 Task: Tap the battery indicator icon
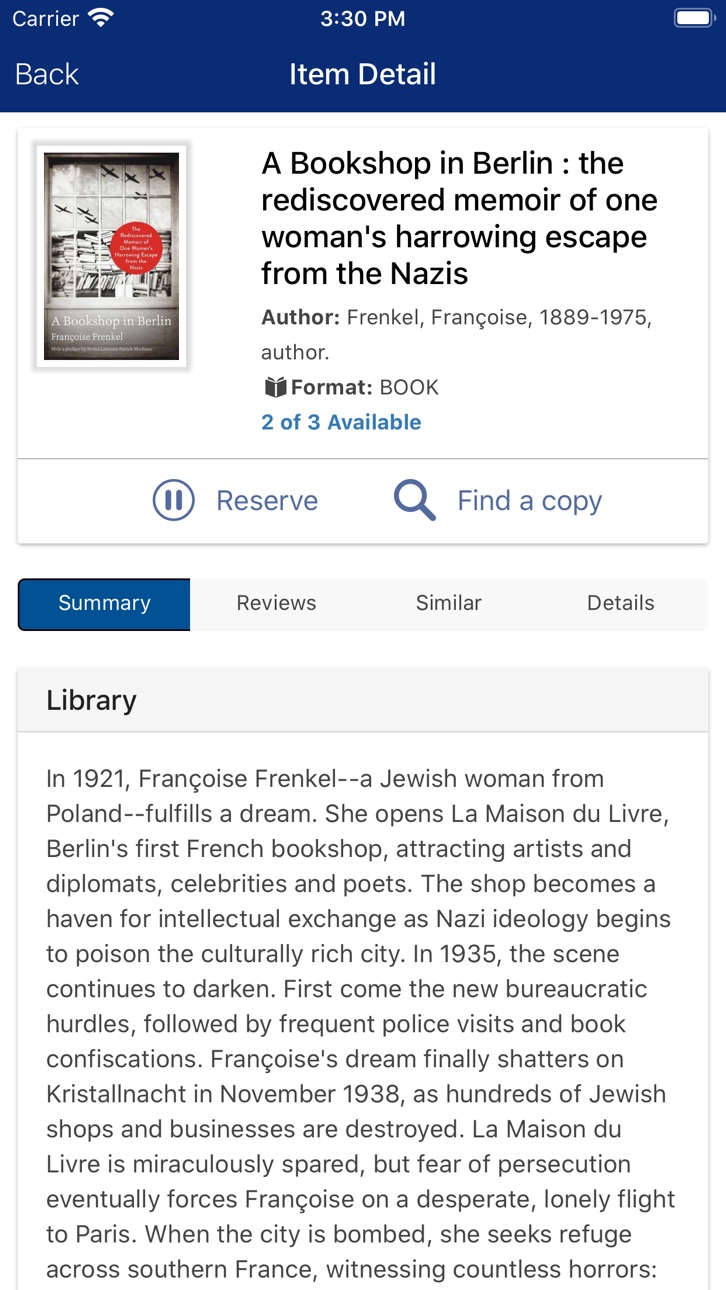tap(693, 18)
